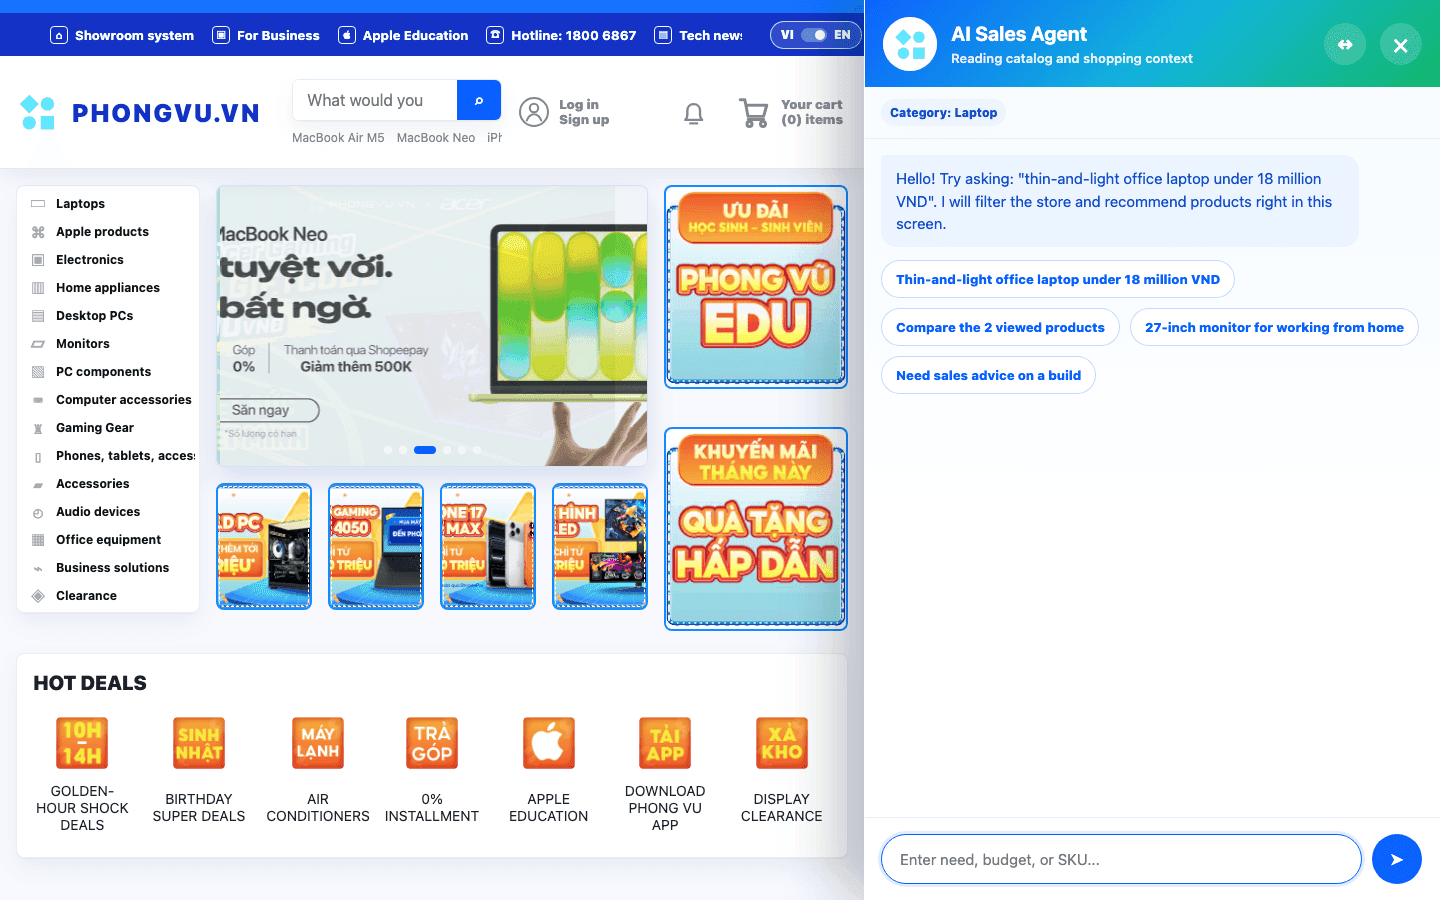Open the Home appliances category
This screenshot has width=1440, height=900.
point(108,288)
